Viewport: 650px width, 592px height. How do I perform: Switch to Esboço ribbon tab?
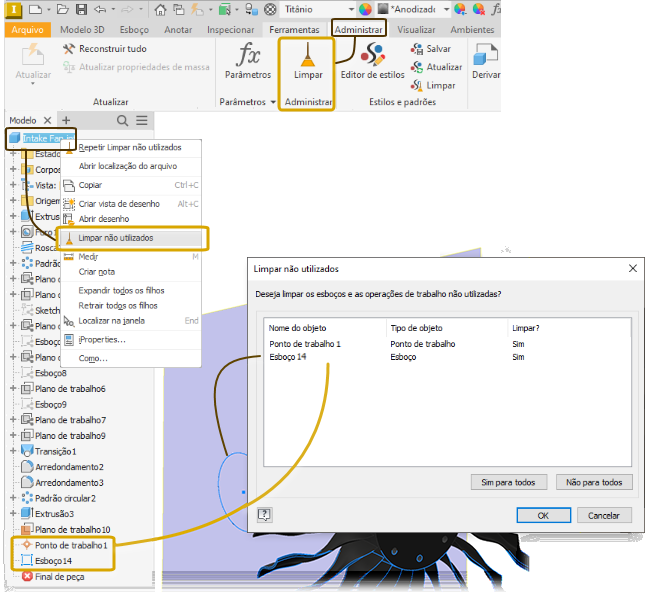click(x=134, y=30)
